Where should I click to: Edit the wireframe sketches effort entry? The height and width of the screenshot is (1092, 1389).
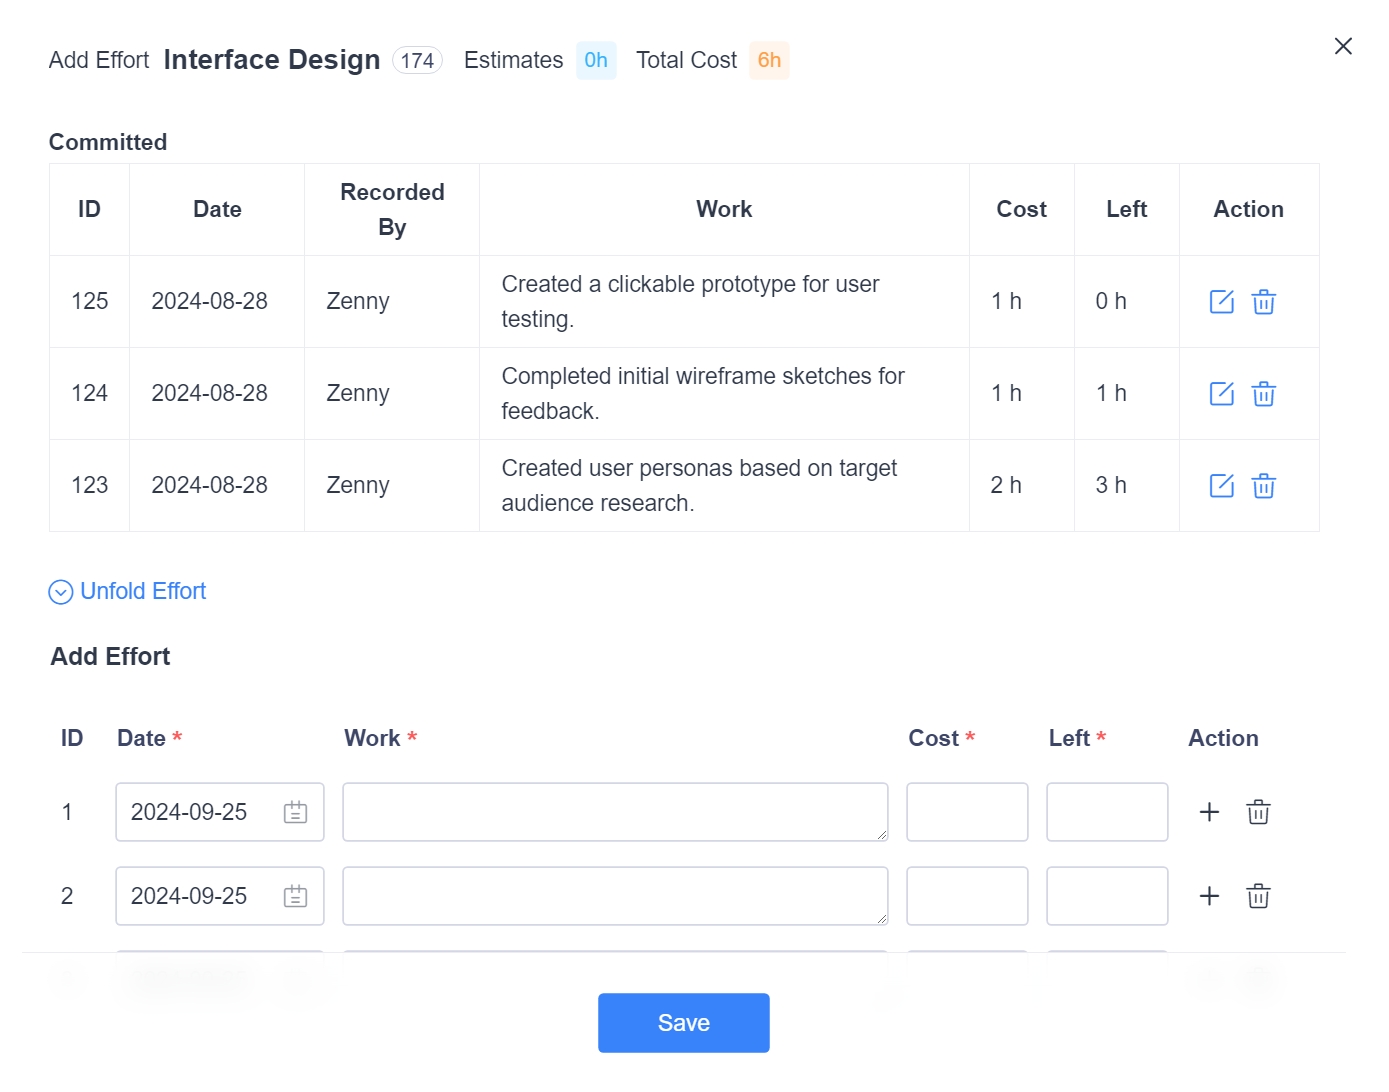(x=1221, y=394)
